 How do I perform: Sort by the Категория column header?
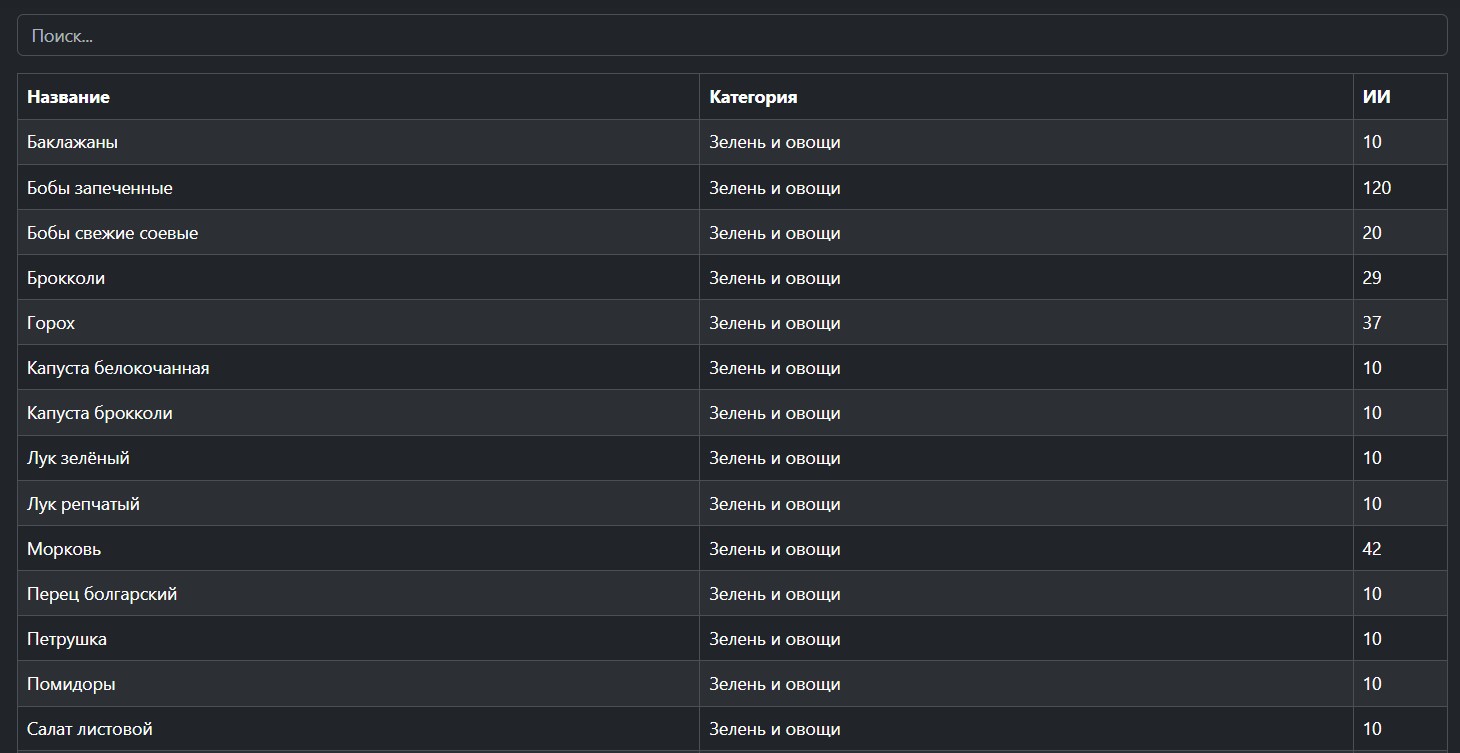pos(753,97)
